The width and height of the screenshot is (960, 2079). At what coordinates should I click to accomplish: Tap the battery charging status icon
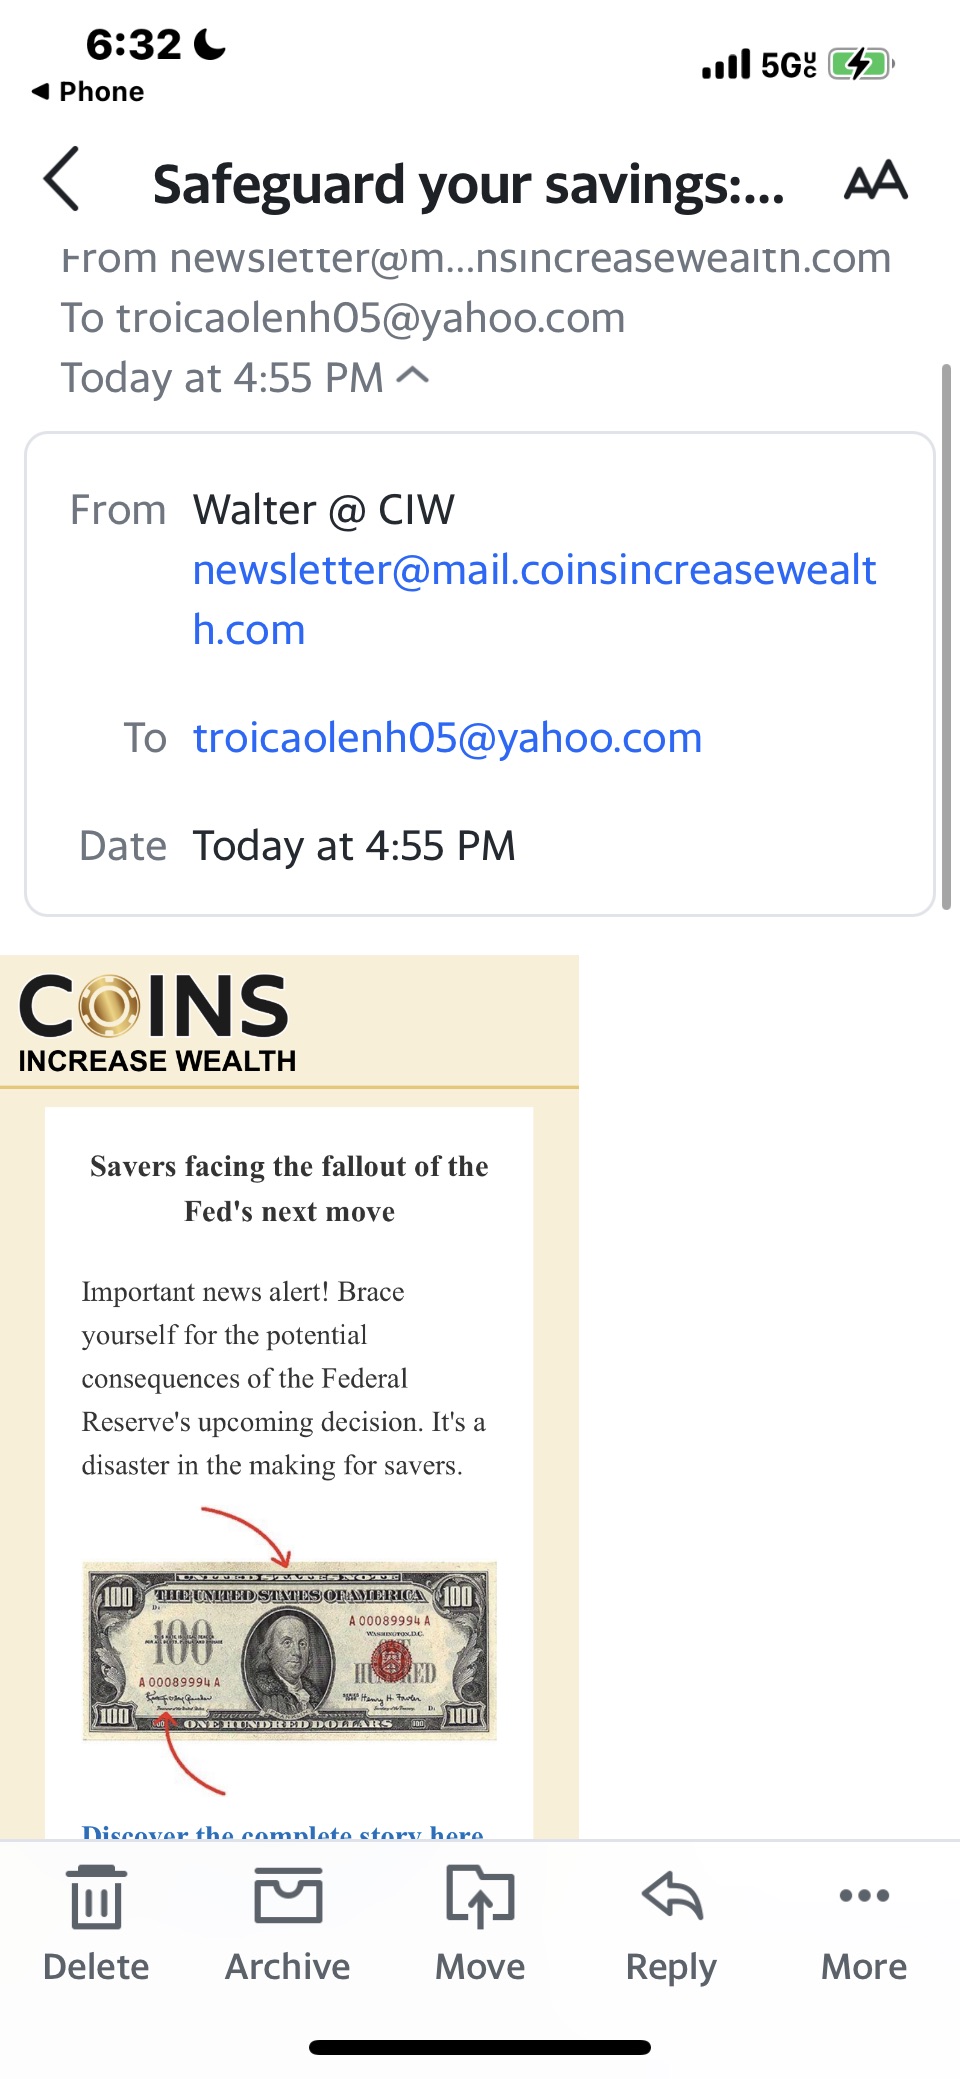click(860, 65)
